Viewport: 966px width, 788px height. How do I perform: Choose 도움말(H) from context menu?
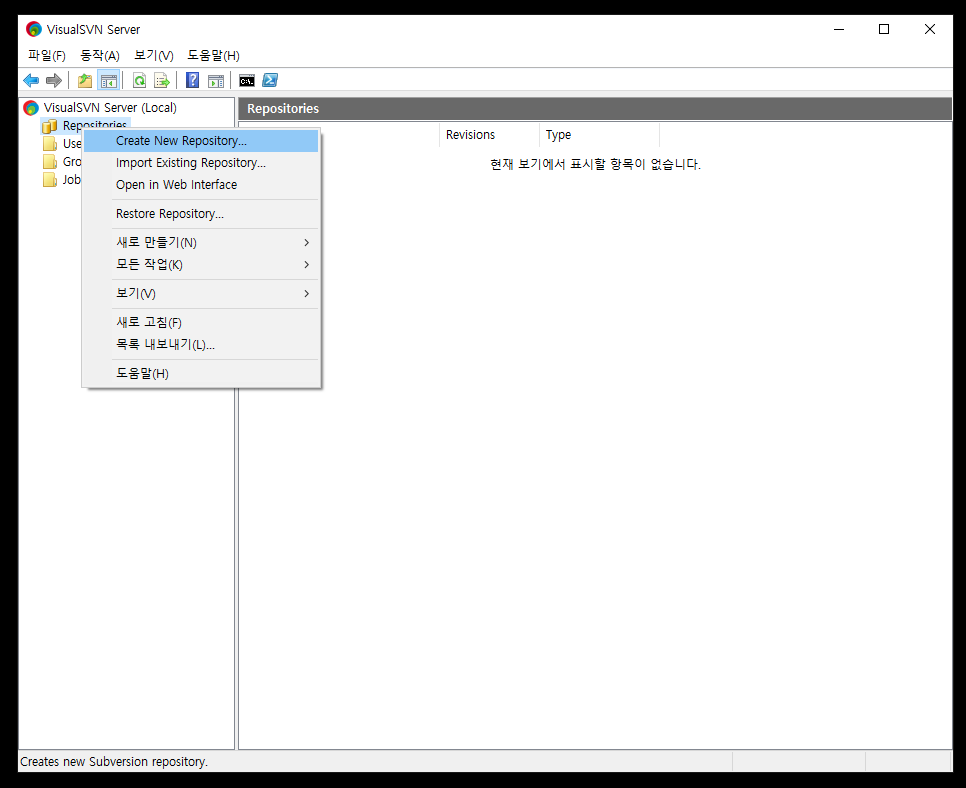tap(201, 374)
